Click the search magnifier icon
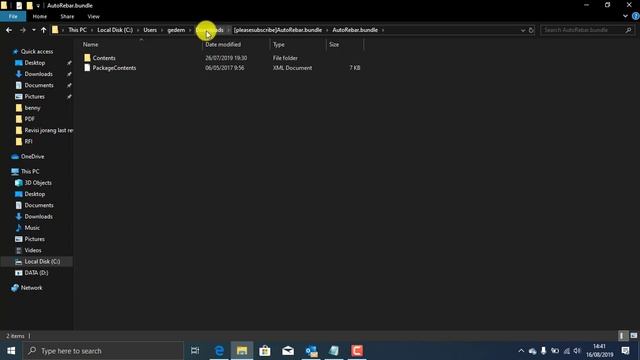 point(629,30)
